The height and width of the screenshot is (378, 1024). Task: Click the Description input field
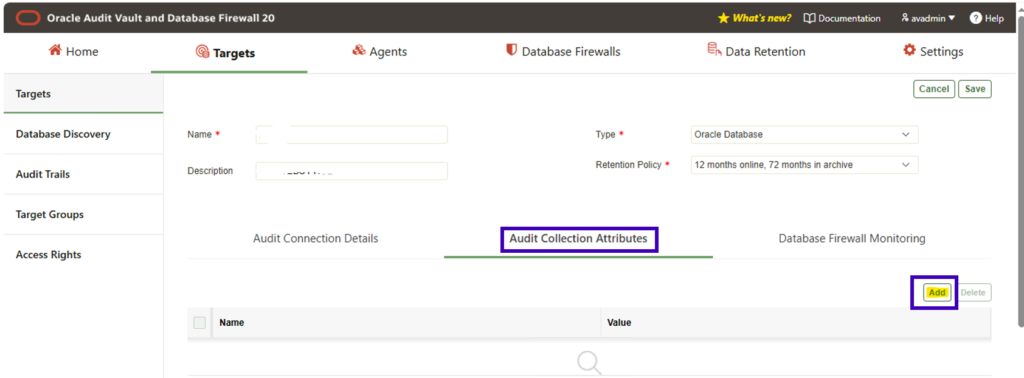point(351,171)
